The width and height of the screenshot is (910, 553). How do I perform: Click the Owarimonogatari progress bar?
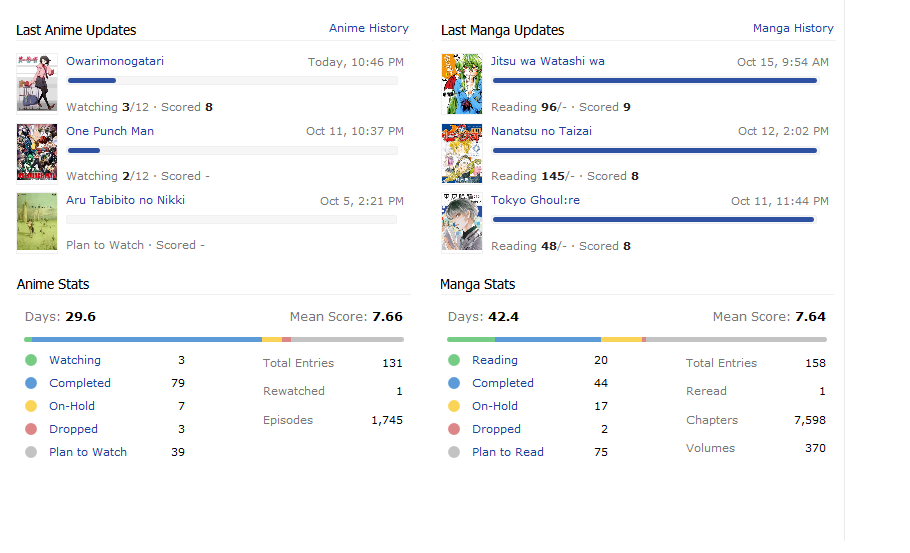click(232, 80)
